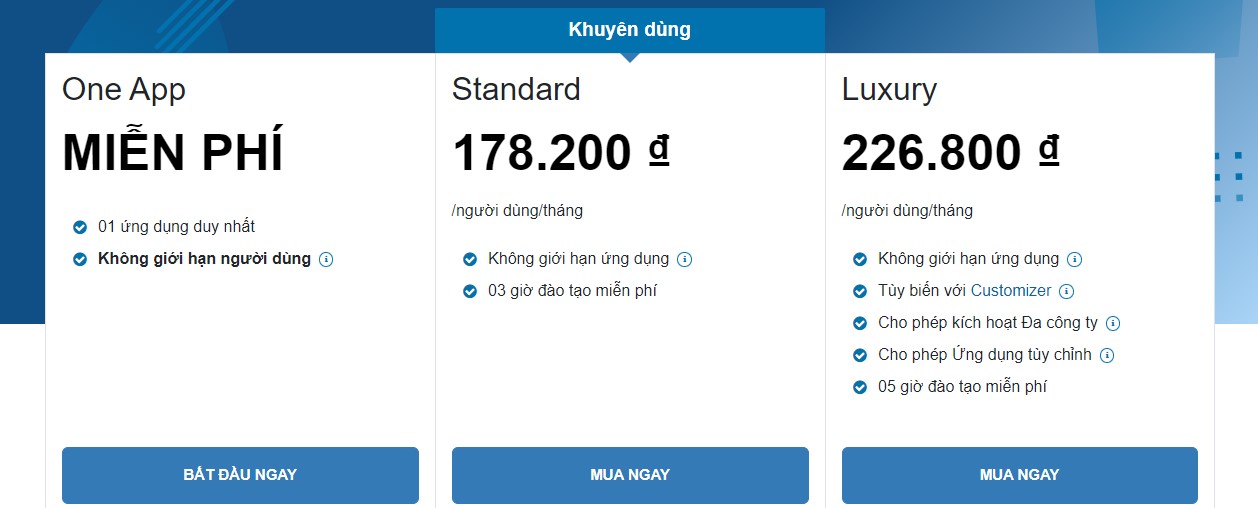Open info icon beside Standard Không giới hạn ứng dụng
The height and width of the screenshot is (508, 1258).
pos(684,259)
